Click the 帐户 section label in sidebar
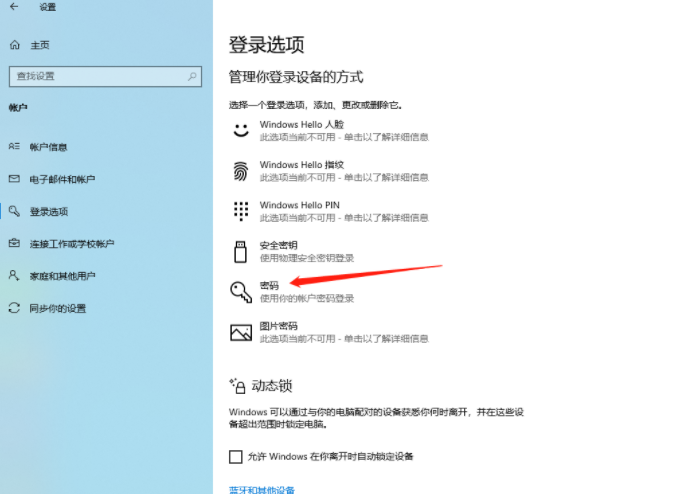 (18, 108)
